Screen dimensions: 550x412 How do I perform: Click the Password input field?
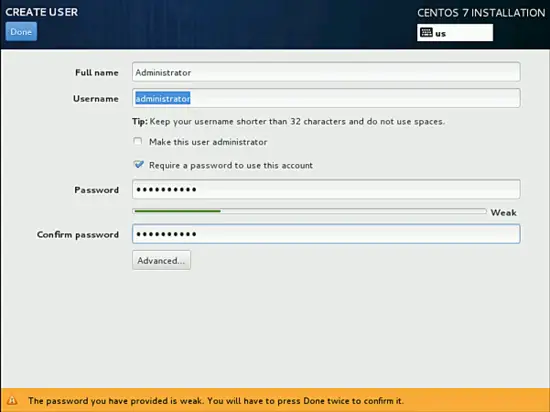326,189
